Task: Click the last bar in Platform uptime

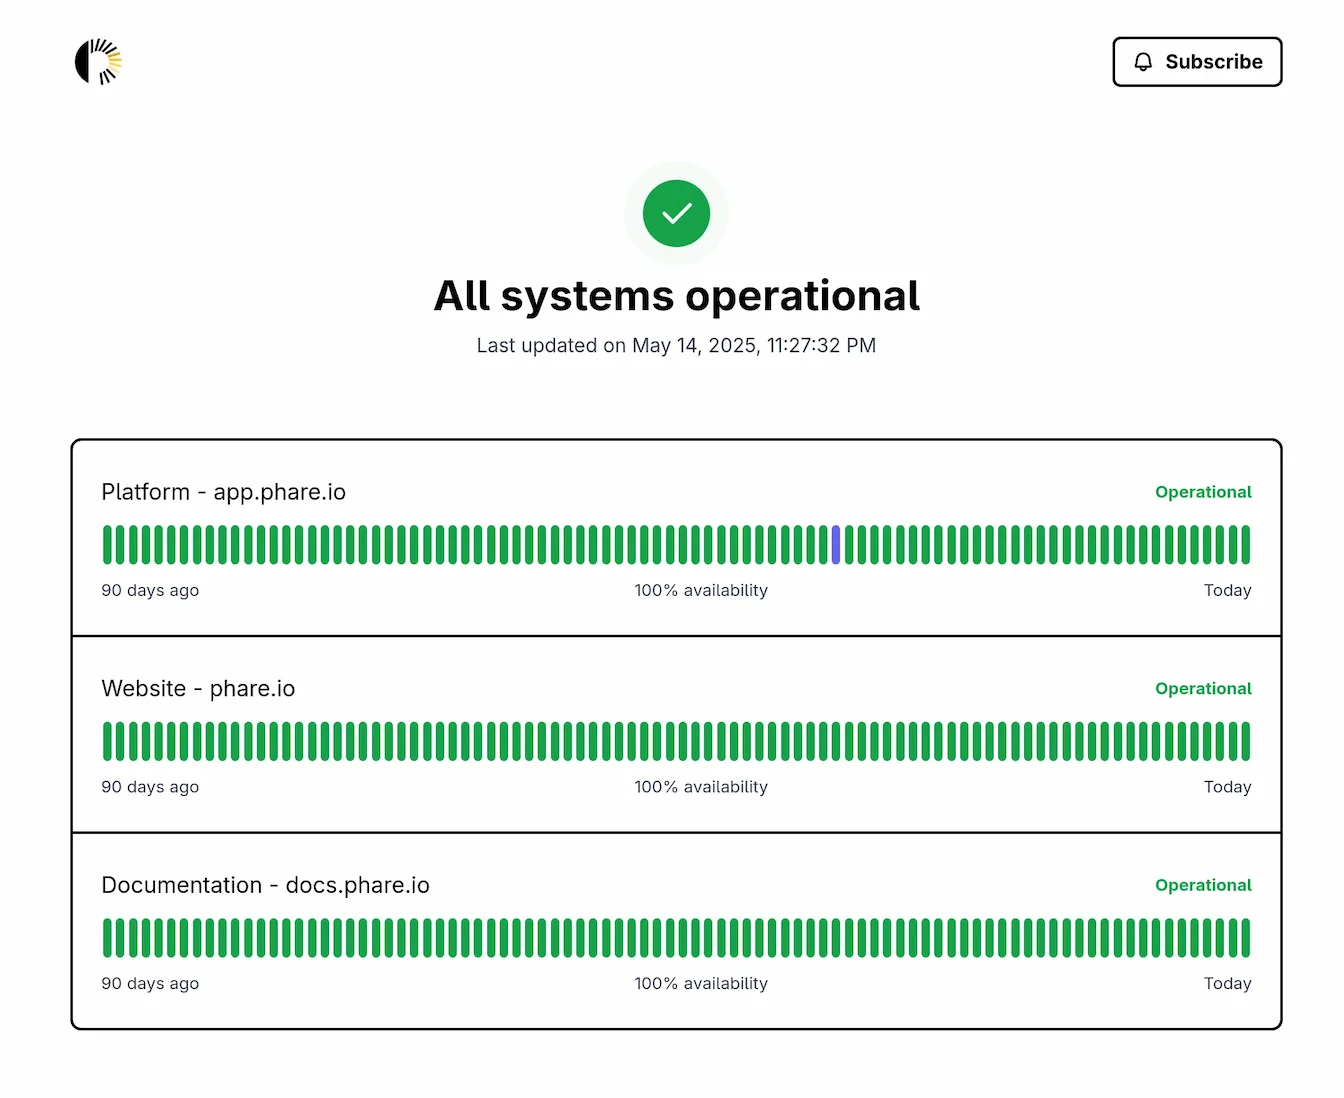Action: click(1246, 544)
